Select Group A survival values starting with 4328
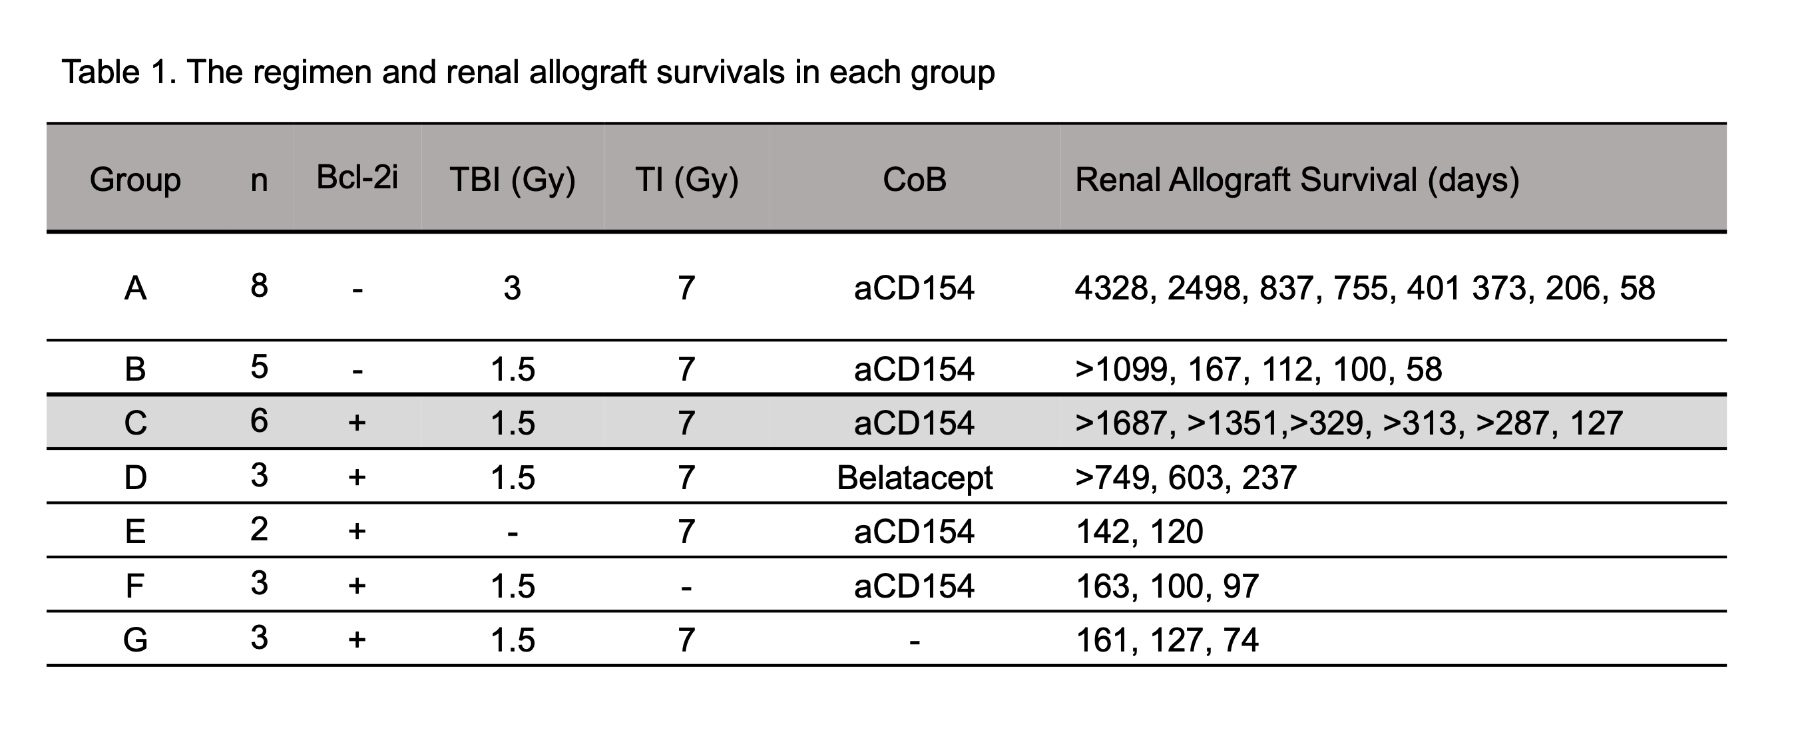 coord(1364,289)
